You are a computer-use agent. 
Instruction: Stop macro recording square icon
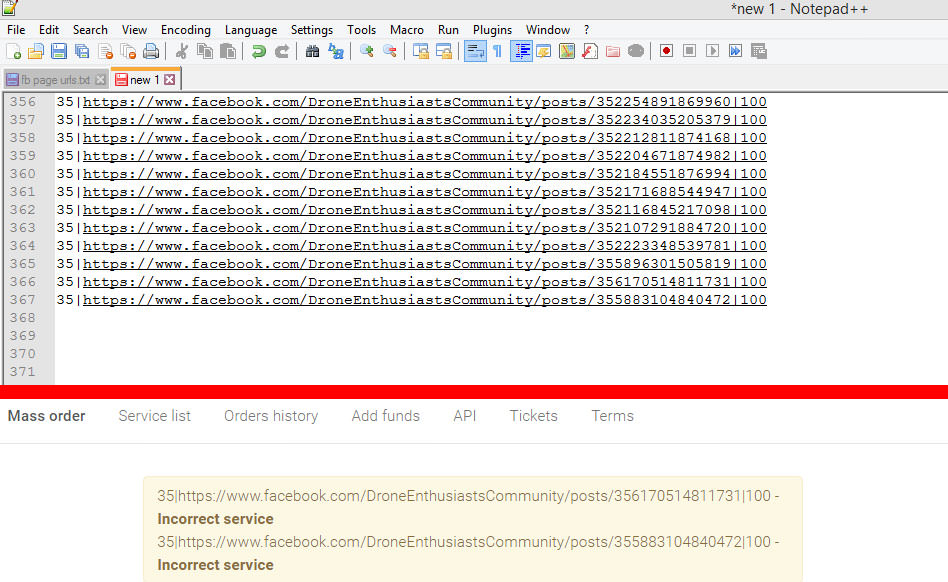[x=689, y=51]
